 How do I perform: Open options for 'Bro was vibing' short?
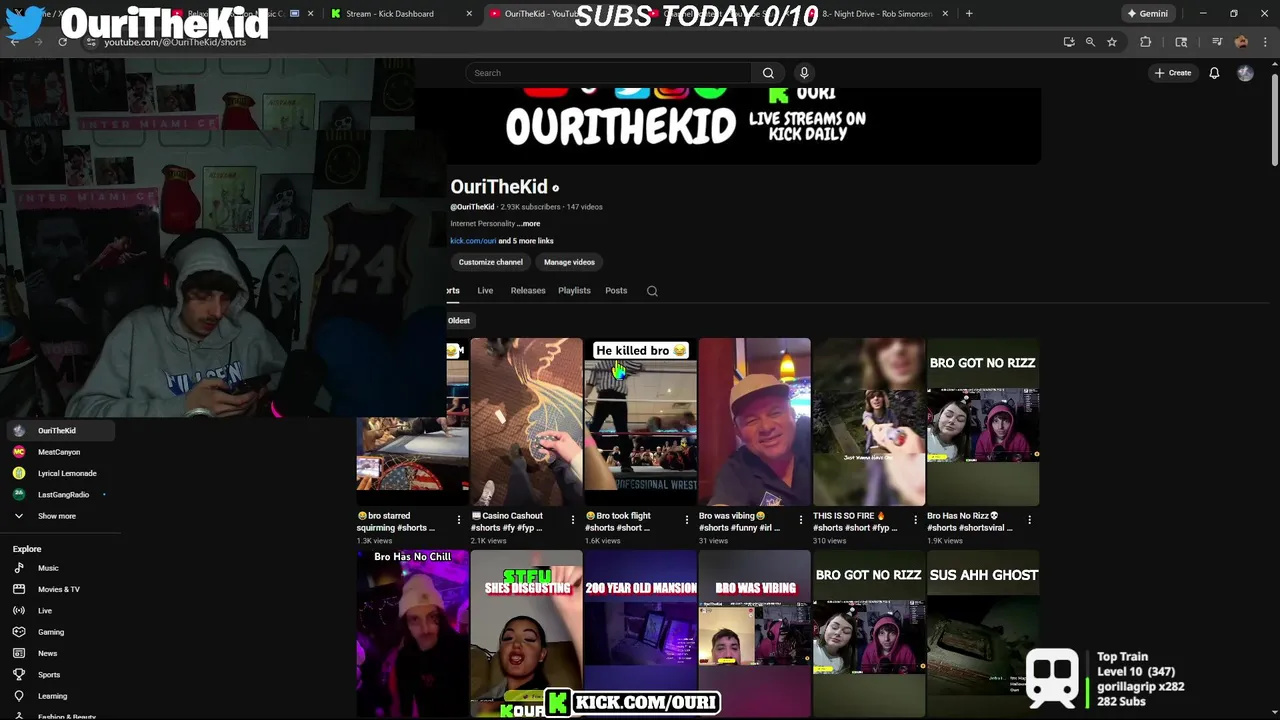801,520
